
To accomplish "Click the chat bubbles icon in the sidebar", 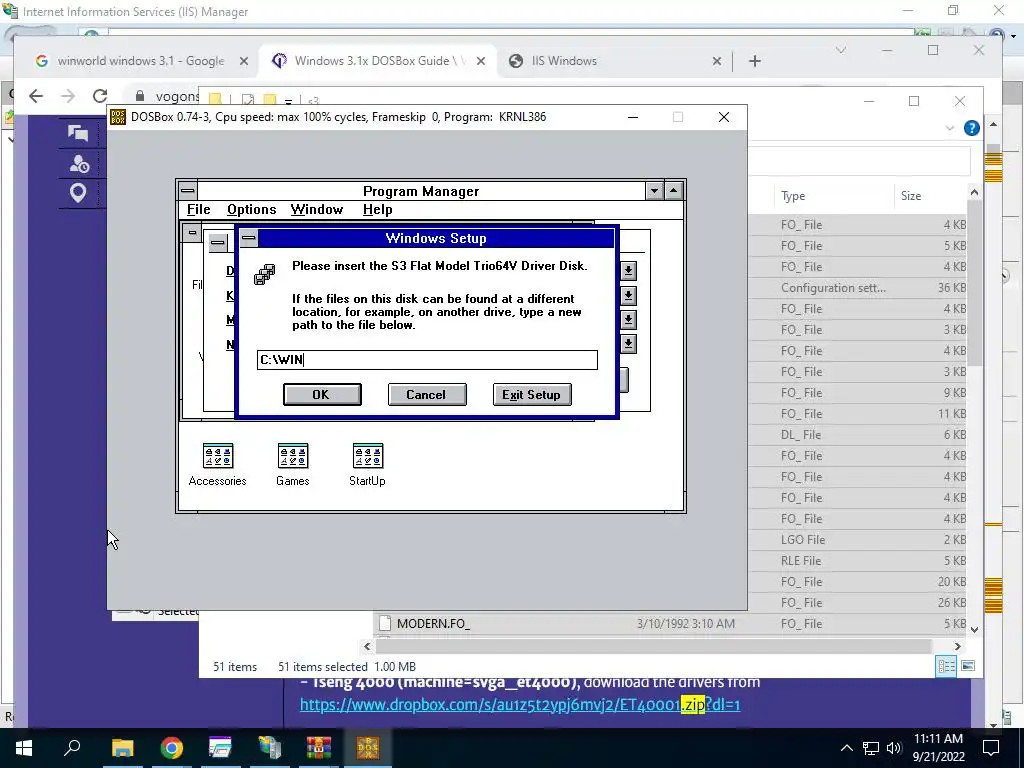I will pos(78,133).
